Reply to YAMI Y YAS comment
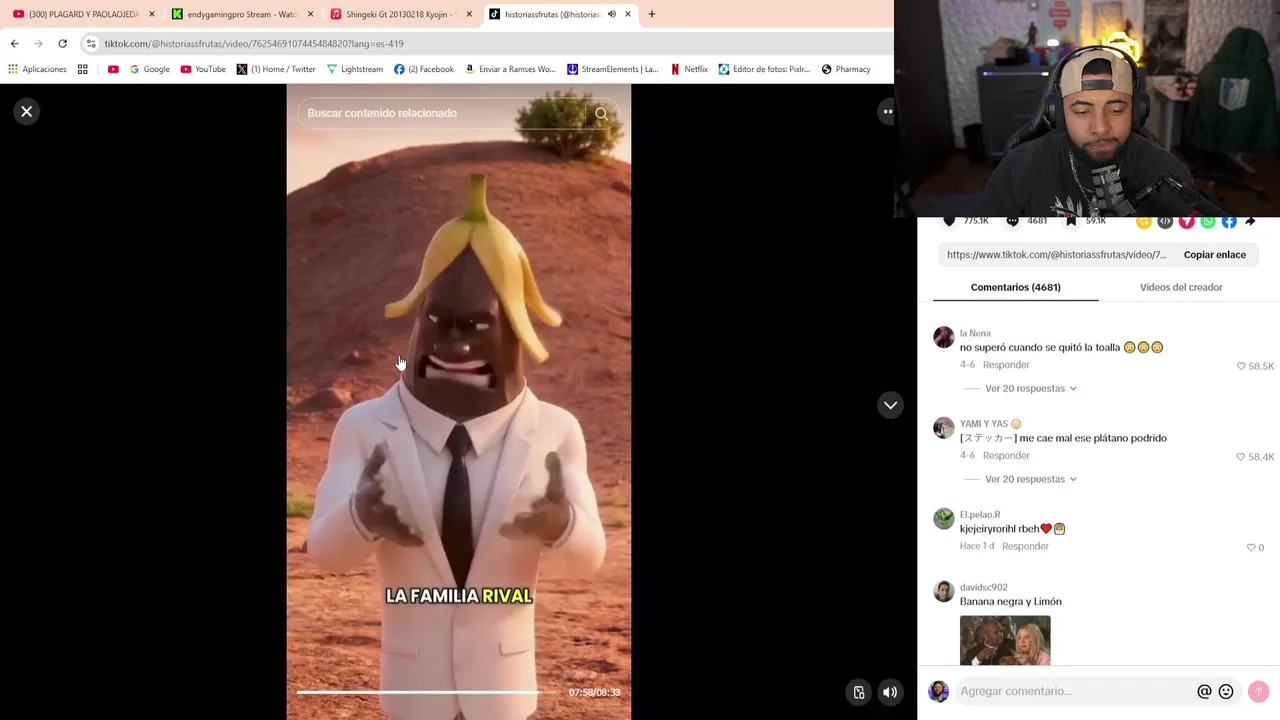 (1005, 456)
